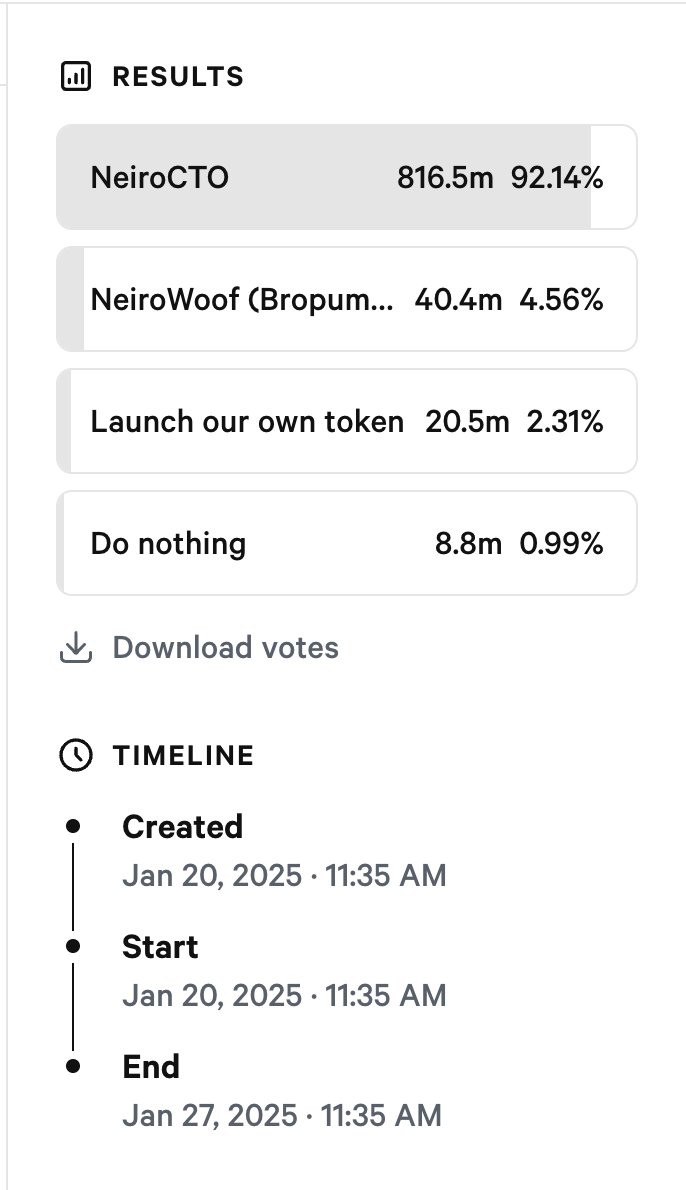Select the NeiroWoof (Bropum... result row
The image size is (686, 1190).
coord(347,299)
